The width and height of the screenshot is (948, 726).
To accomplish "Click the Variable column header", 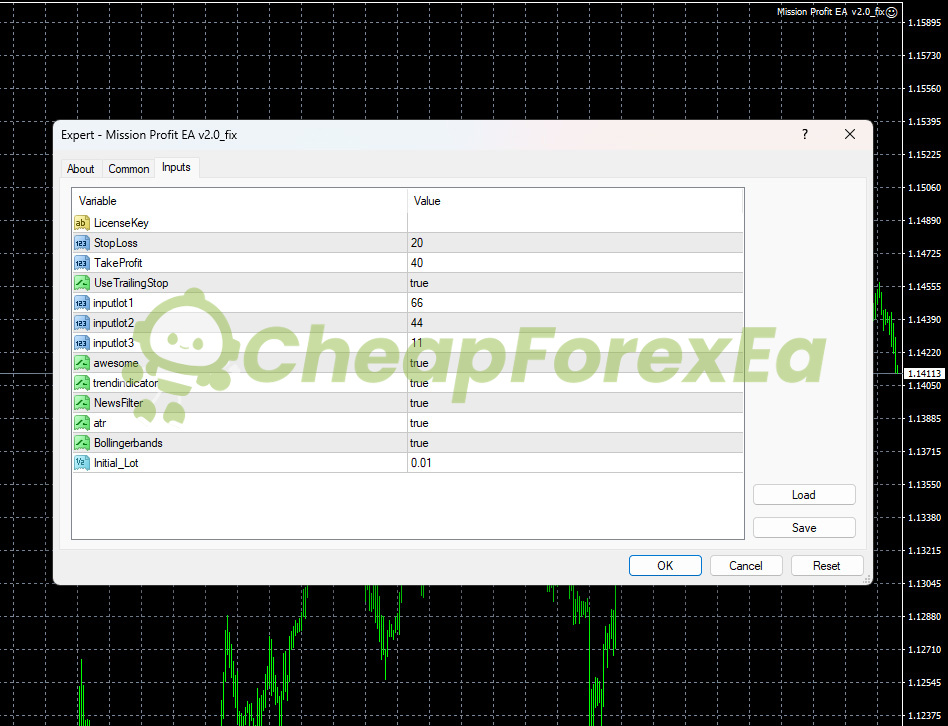I will [240, 201].
